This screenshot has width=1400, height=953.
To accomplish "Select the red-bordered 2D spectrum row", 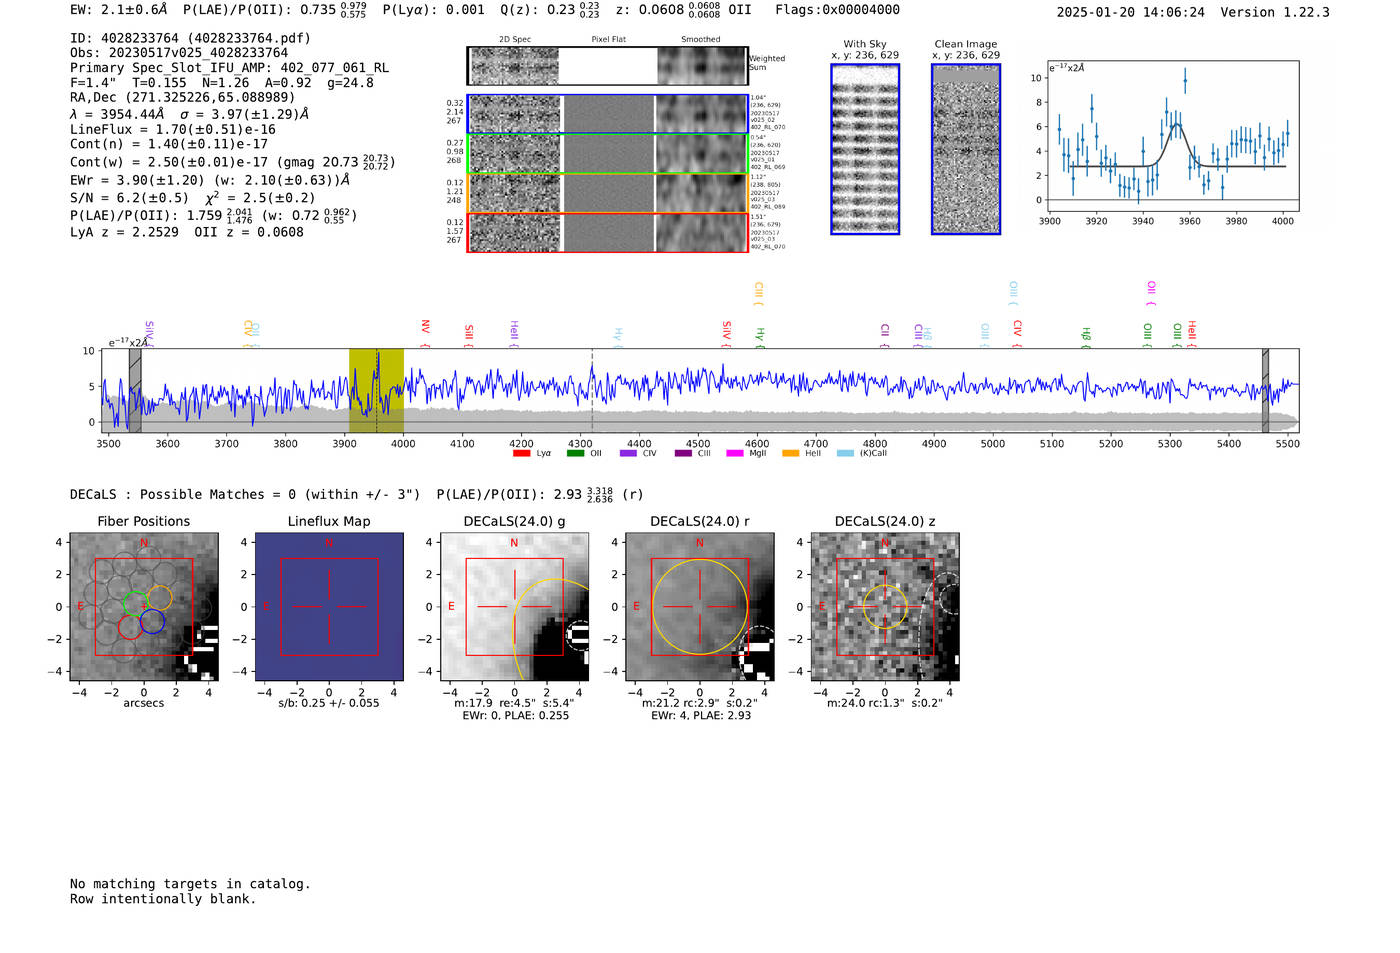I will [x=607, y=232].
